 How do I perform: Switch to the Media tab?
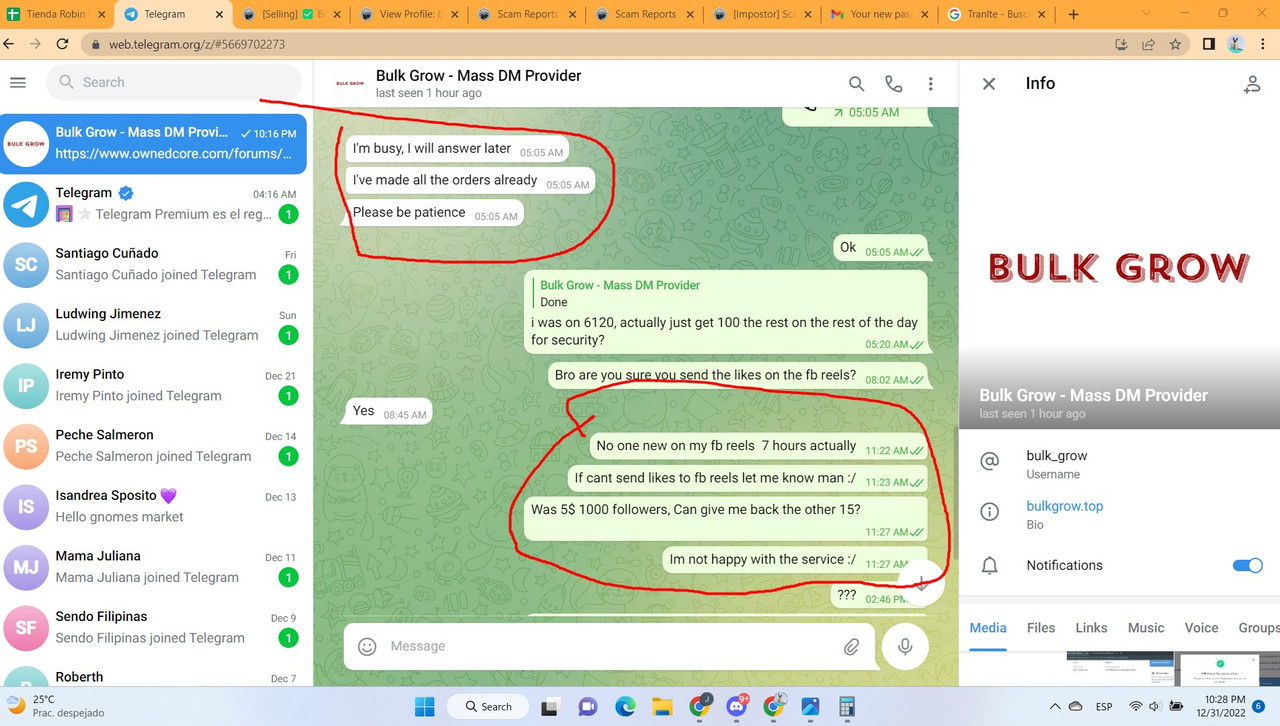(988, 627)
